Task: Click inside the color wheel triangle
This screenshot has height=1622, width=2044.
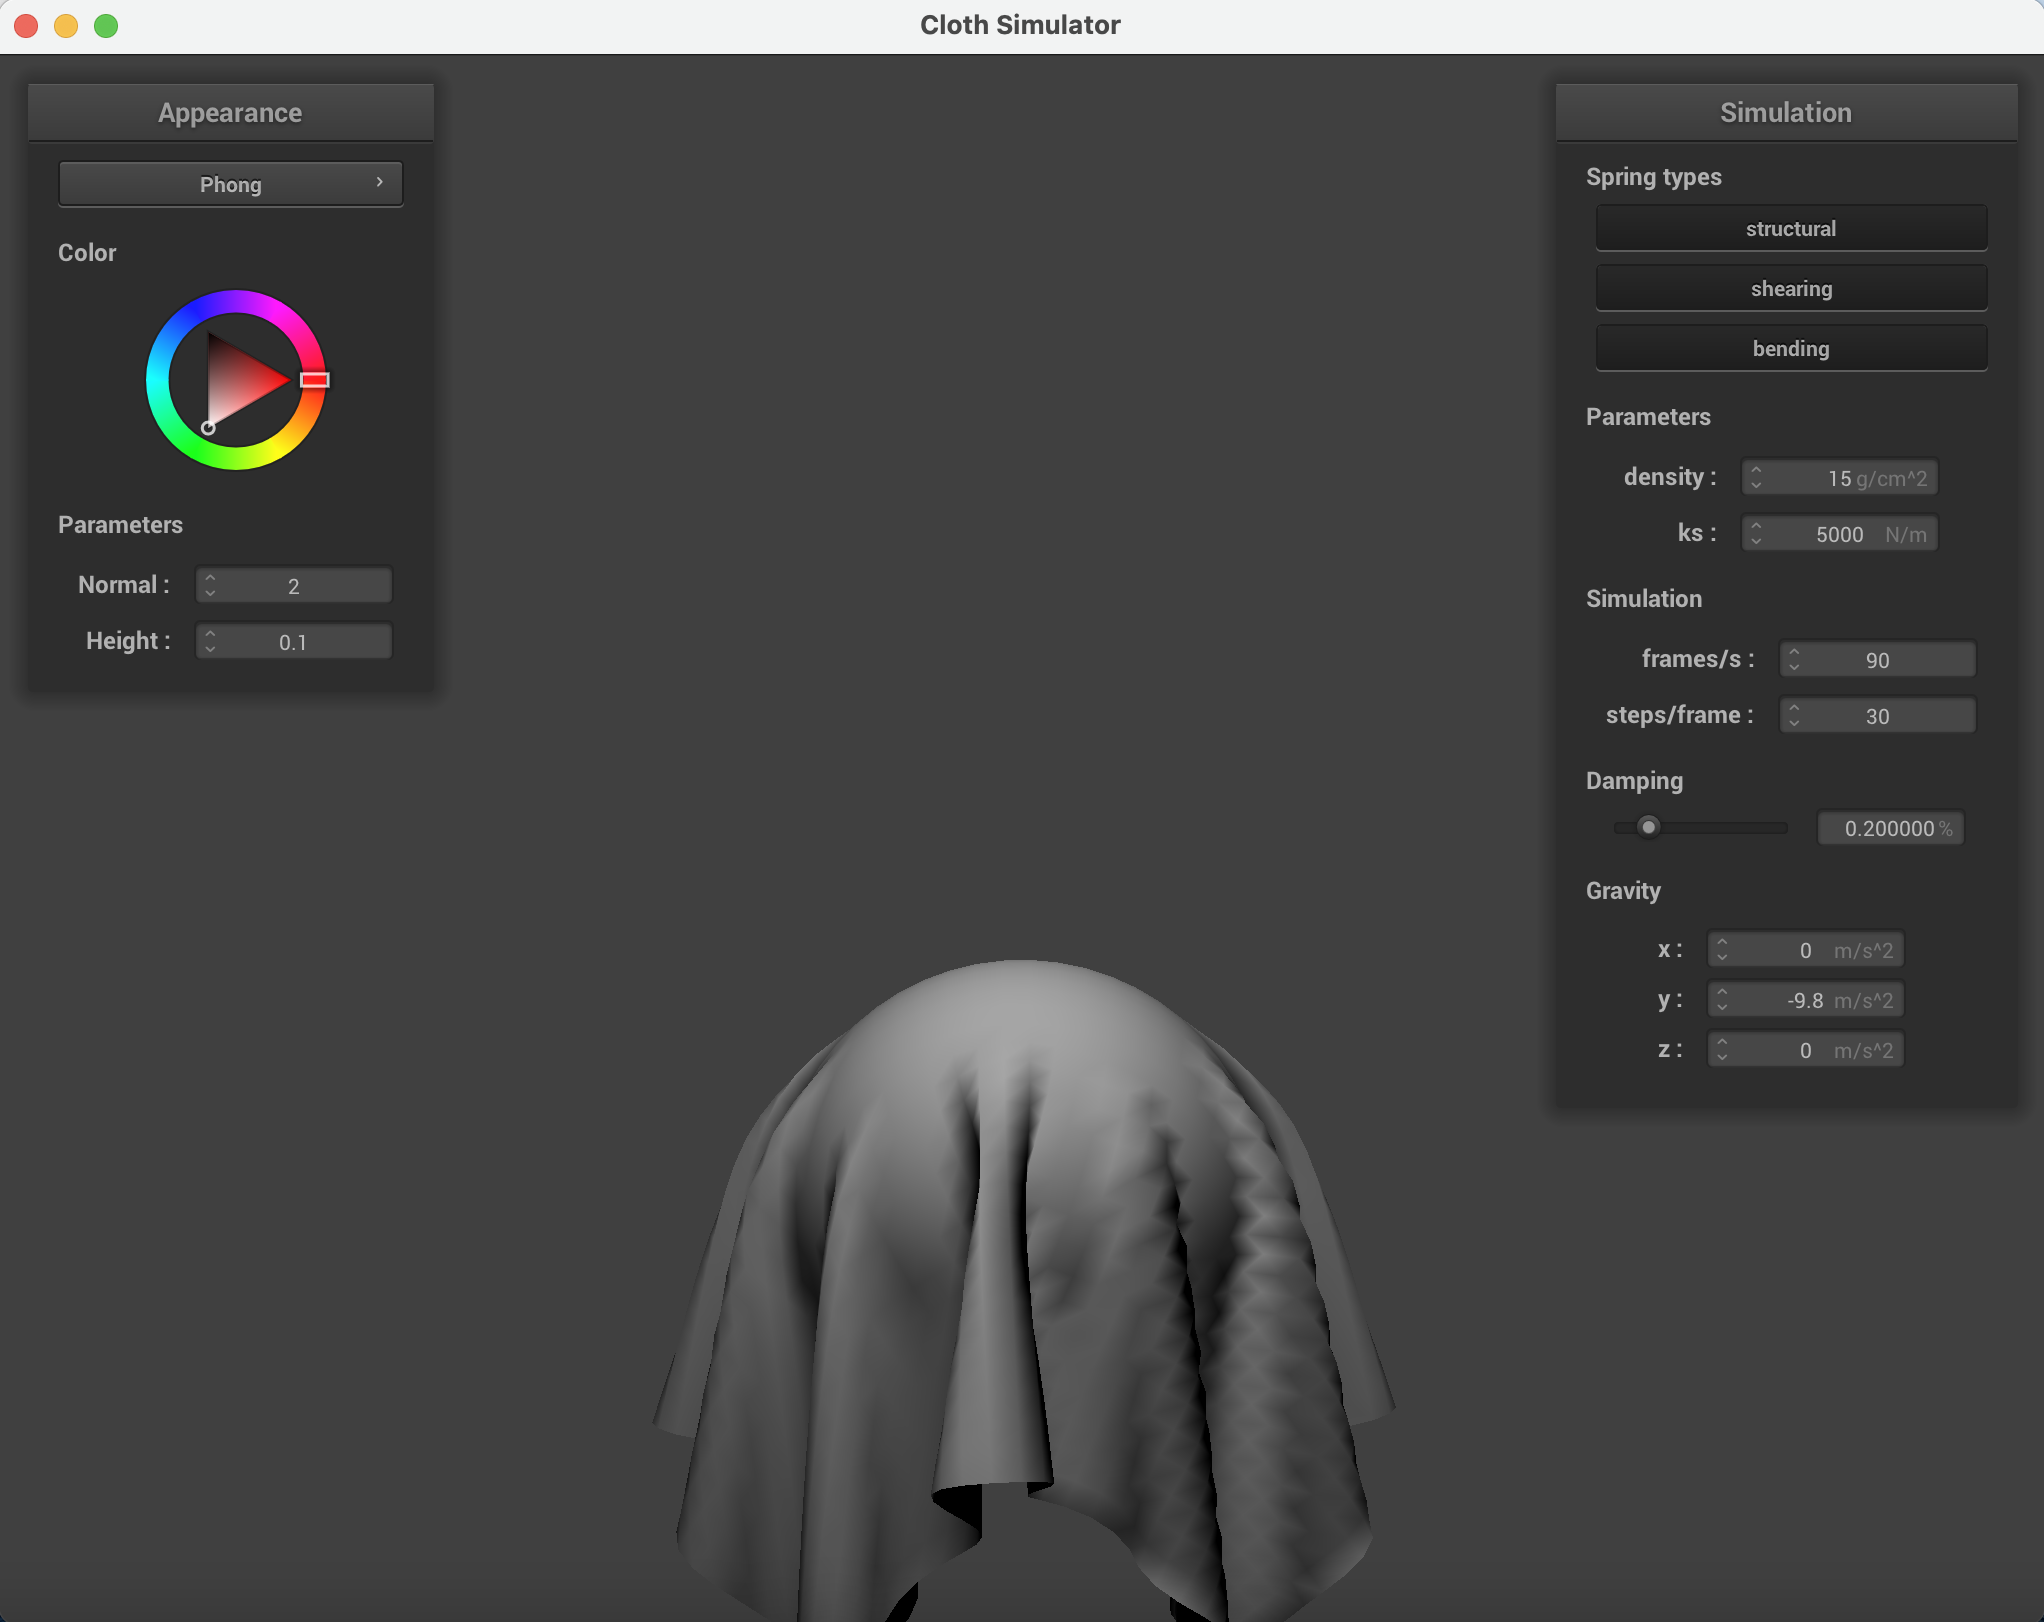Action: [238, 380]
